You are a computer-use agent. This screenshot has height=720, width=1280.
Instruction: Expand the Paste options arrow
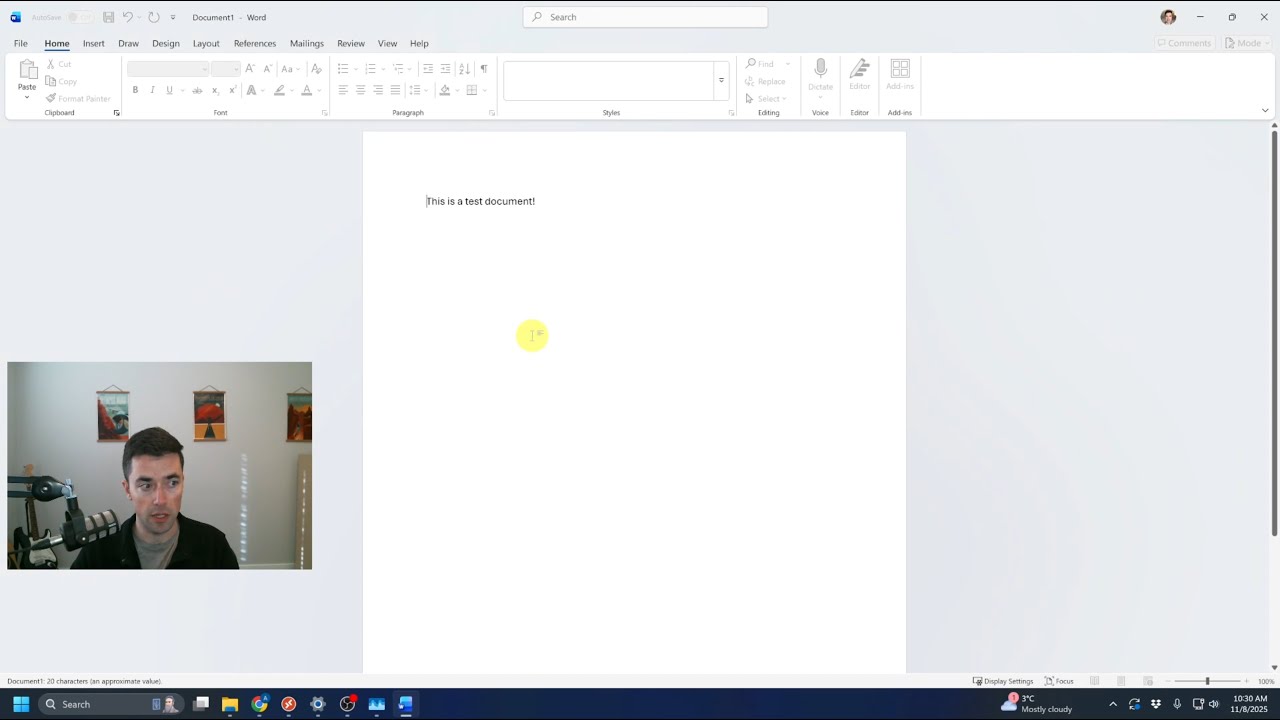27,97
